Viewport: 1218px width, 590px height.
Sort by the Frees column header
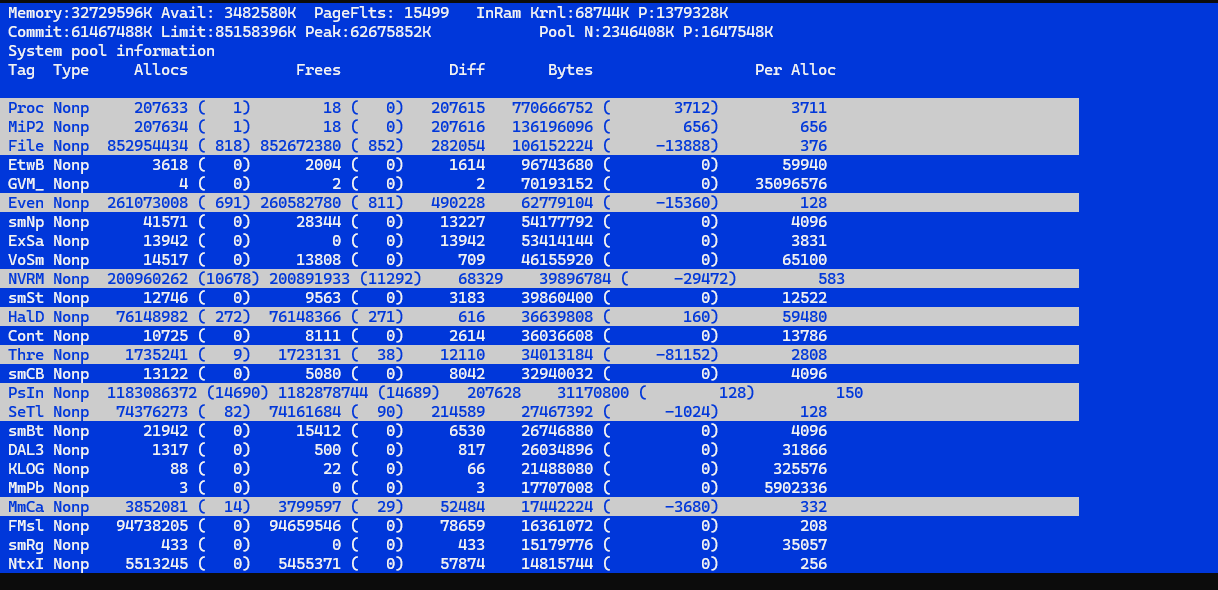tap(318, 70)
